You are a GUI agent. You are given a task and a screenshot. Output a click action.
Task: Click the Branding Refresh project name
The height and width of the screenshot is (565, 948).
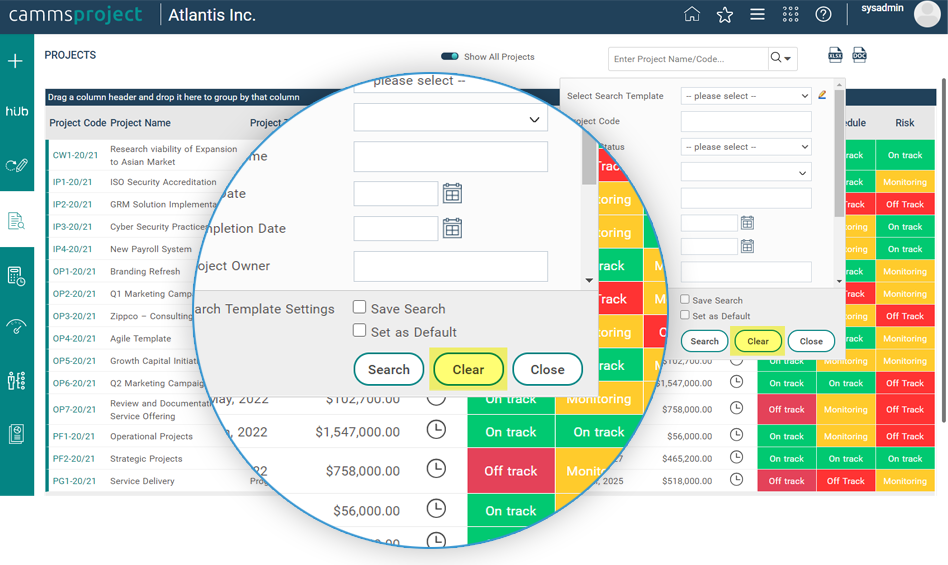coord(145,271)
